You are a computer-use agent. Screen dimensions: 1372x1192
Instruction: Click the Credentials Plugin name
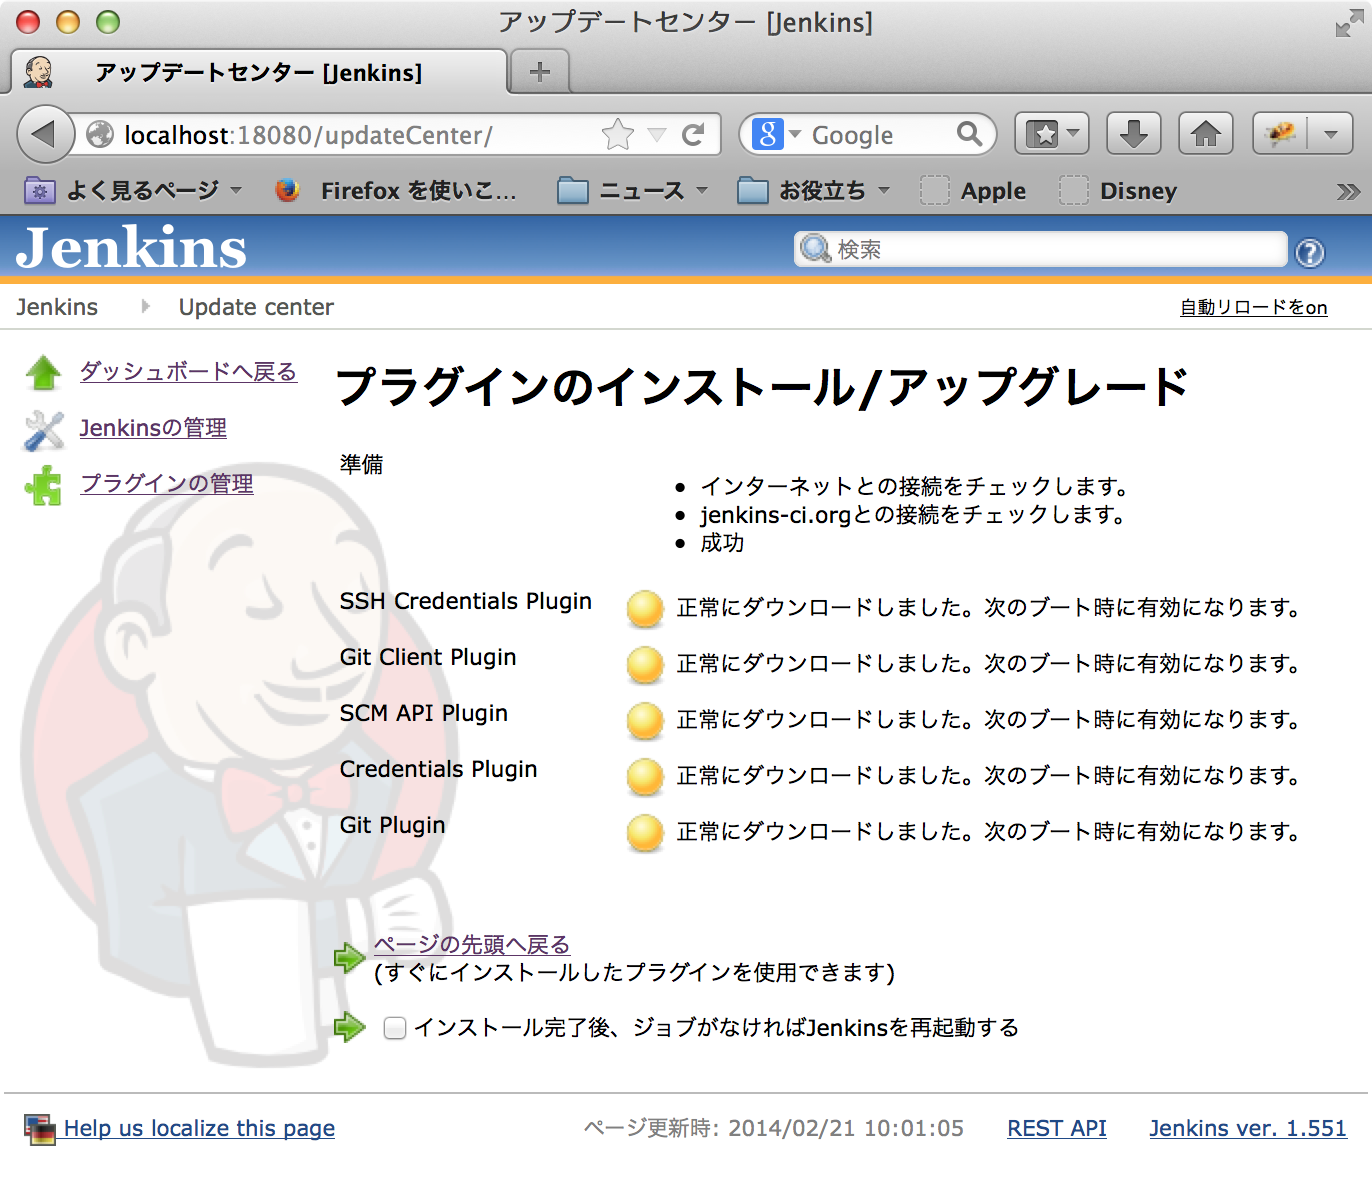point(438,769)
